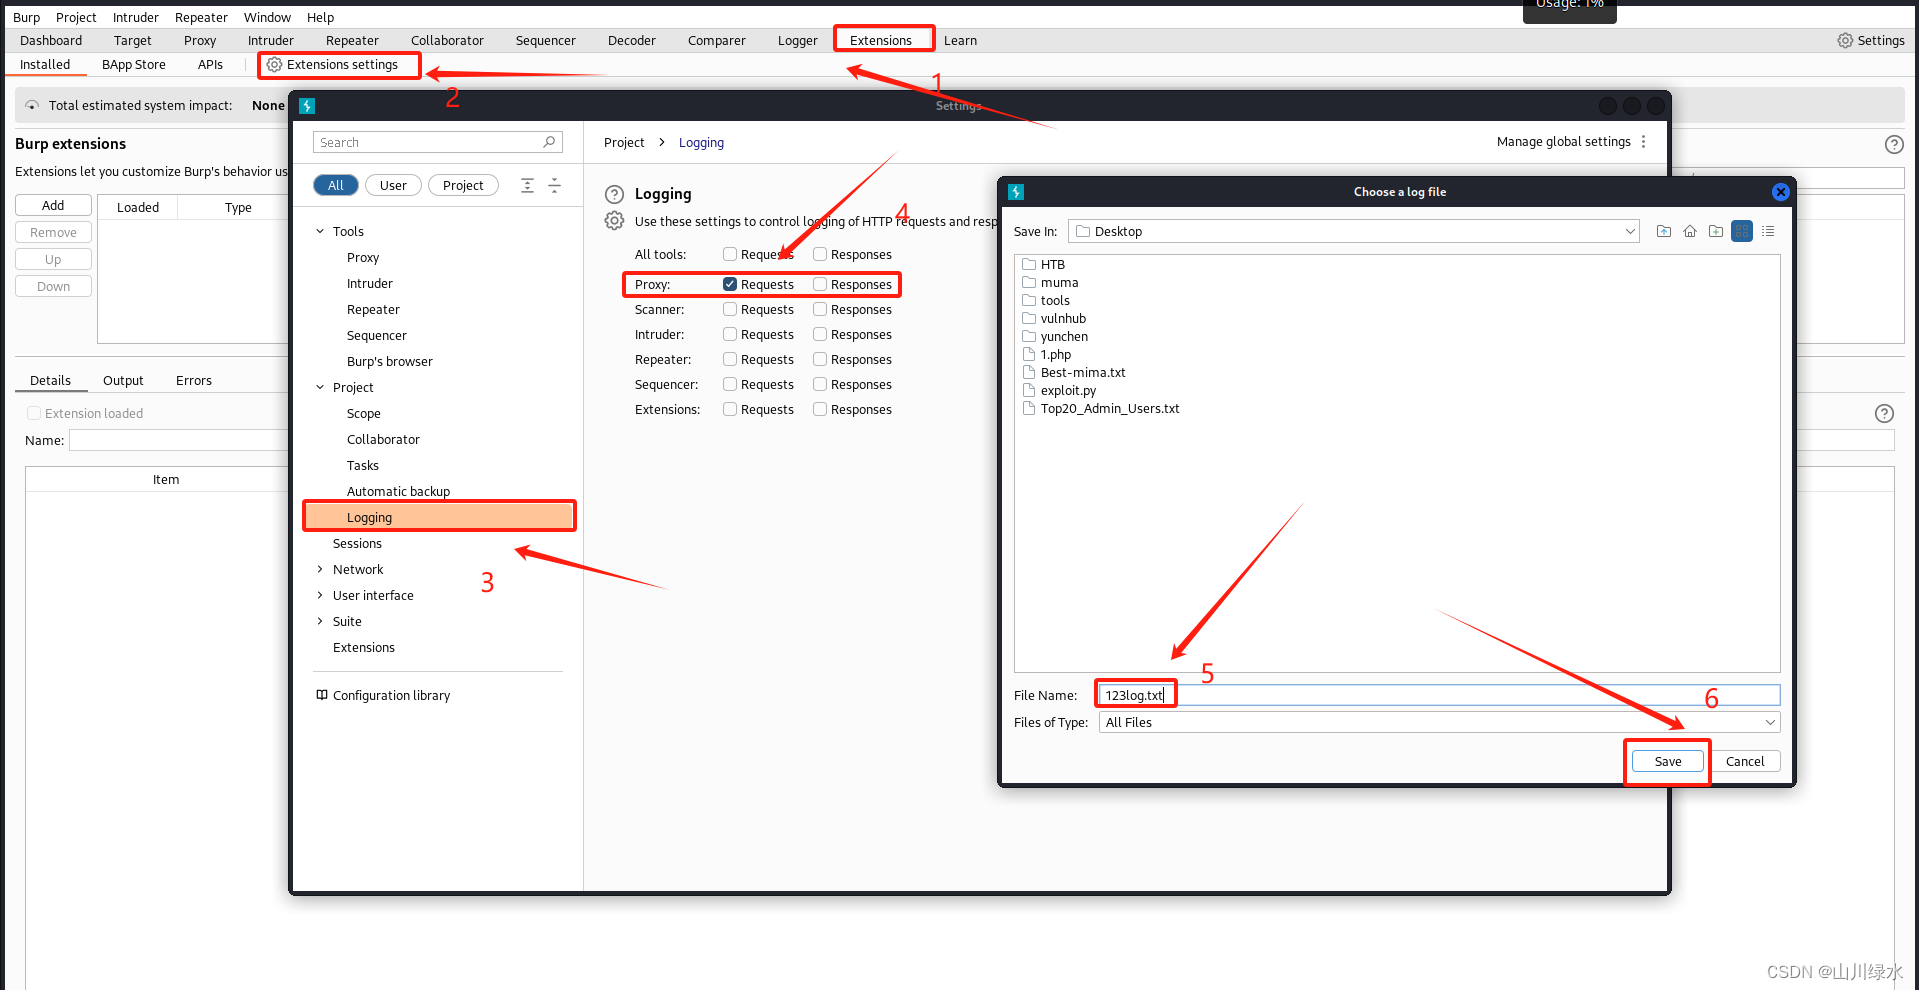Click the Configuration library book icon

pyautogui.click(x=322, y=695)
